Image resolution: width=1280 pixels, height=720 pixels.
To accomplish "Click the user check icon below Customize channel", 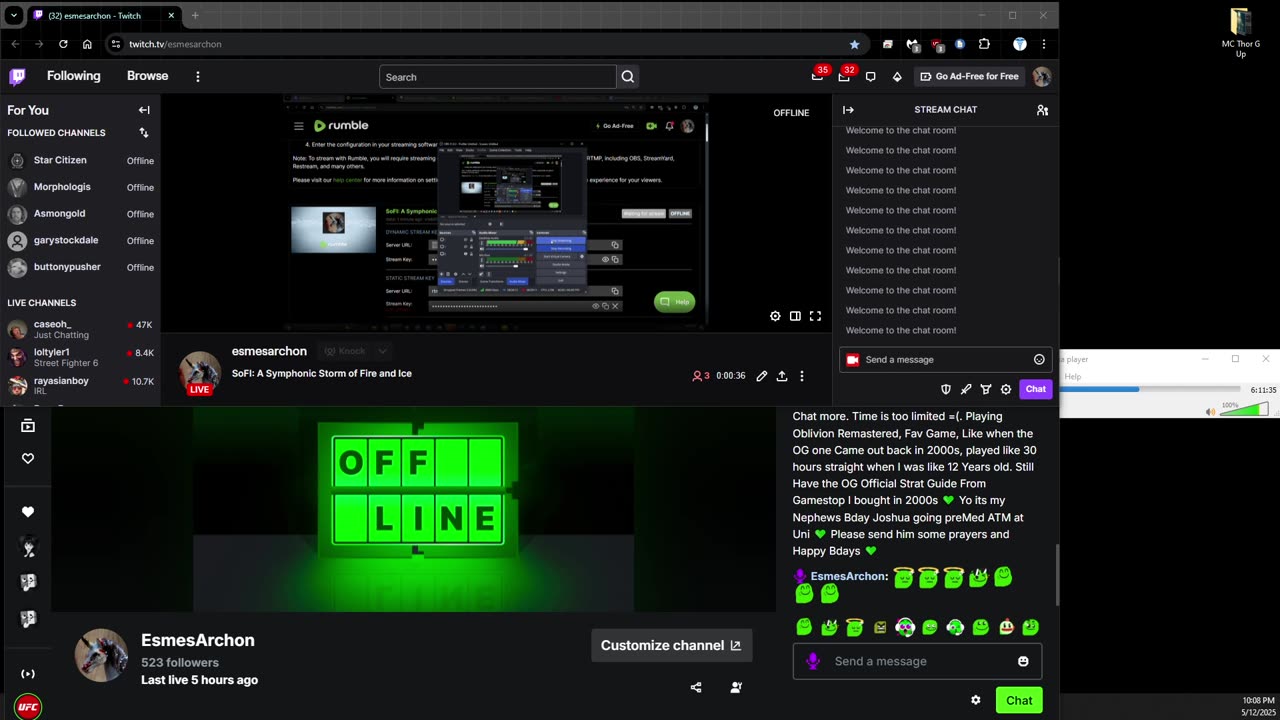I will (736, 687).
